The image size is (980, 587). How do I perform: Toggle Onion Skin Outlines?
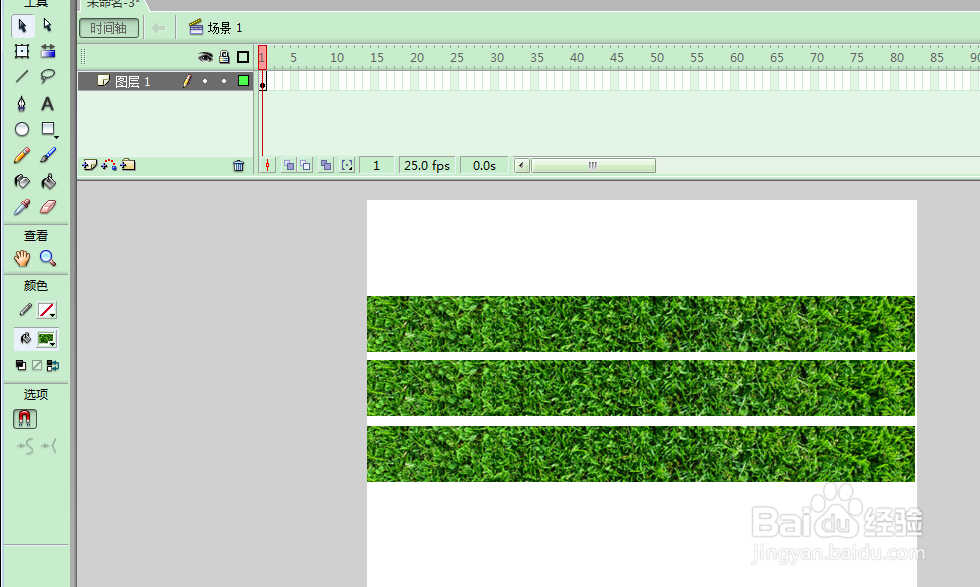point(305,166)
